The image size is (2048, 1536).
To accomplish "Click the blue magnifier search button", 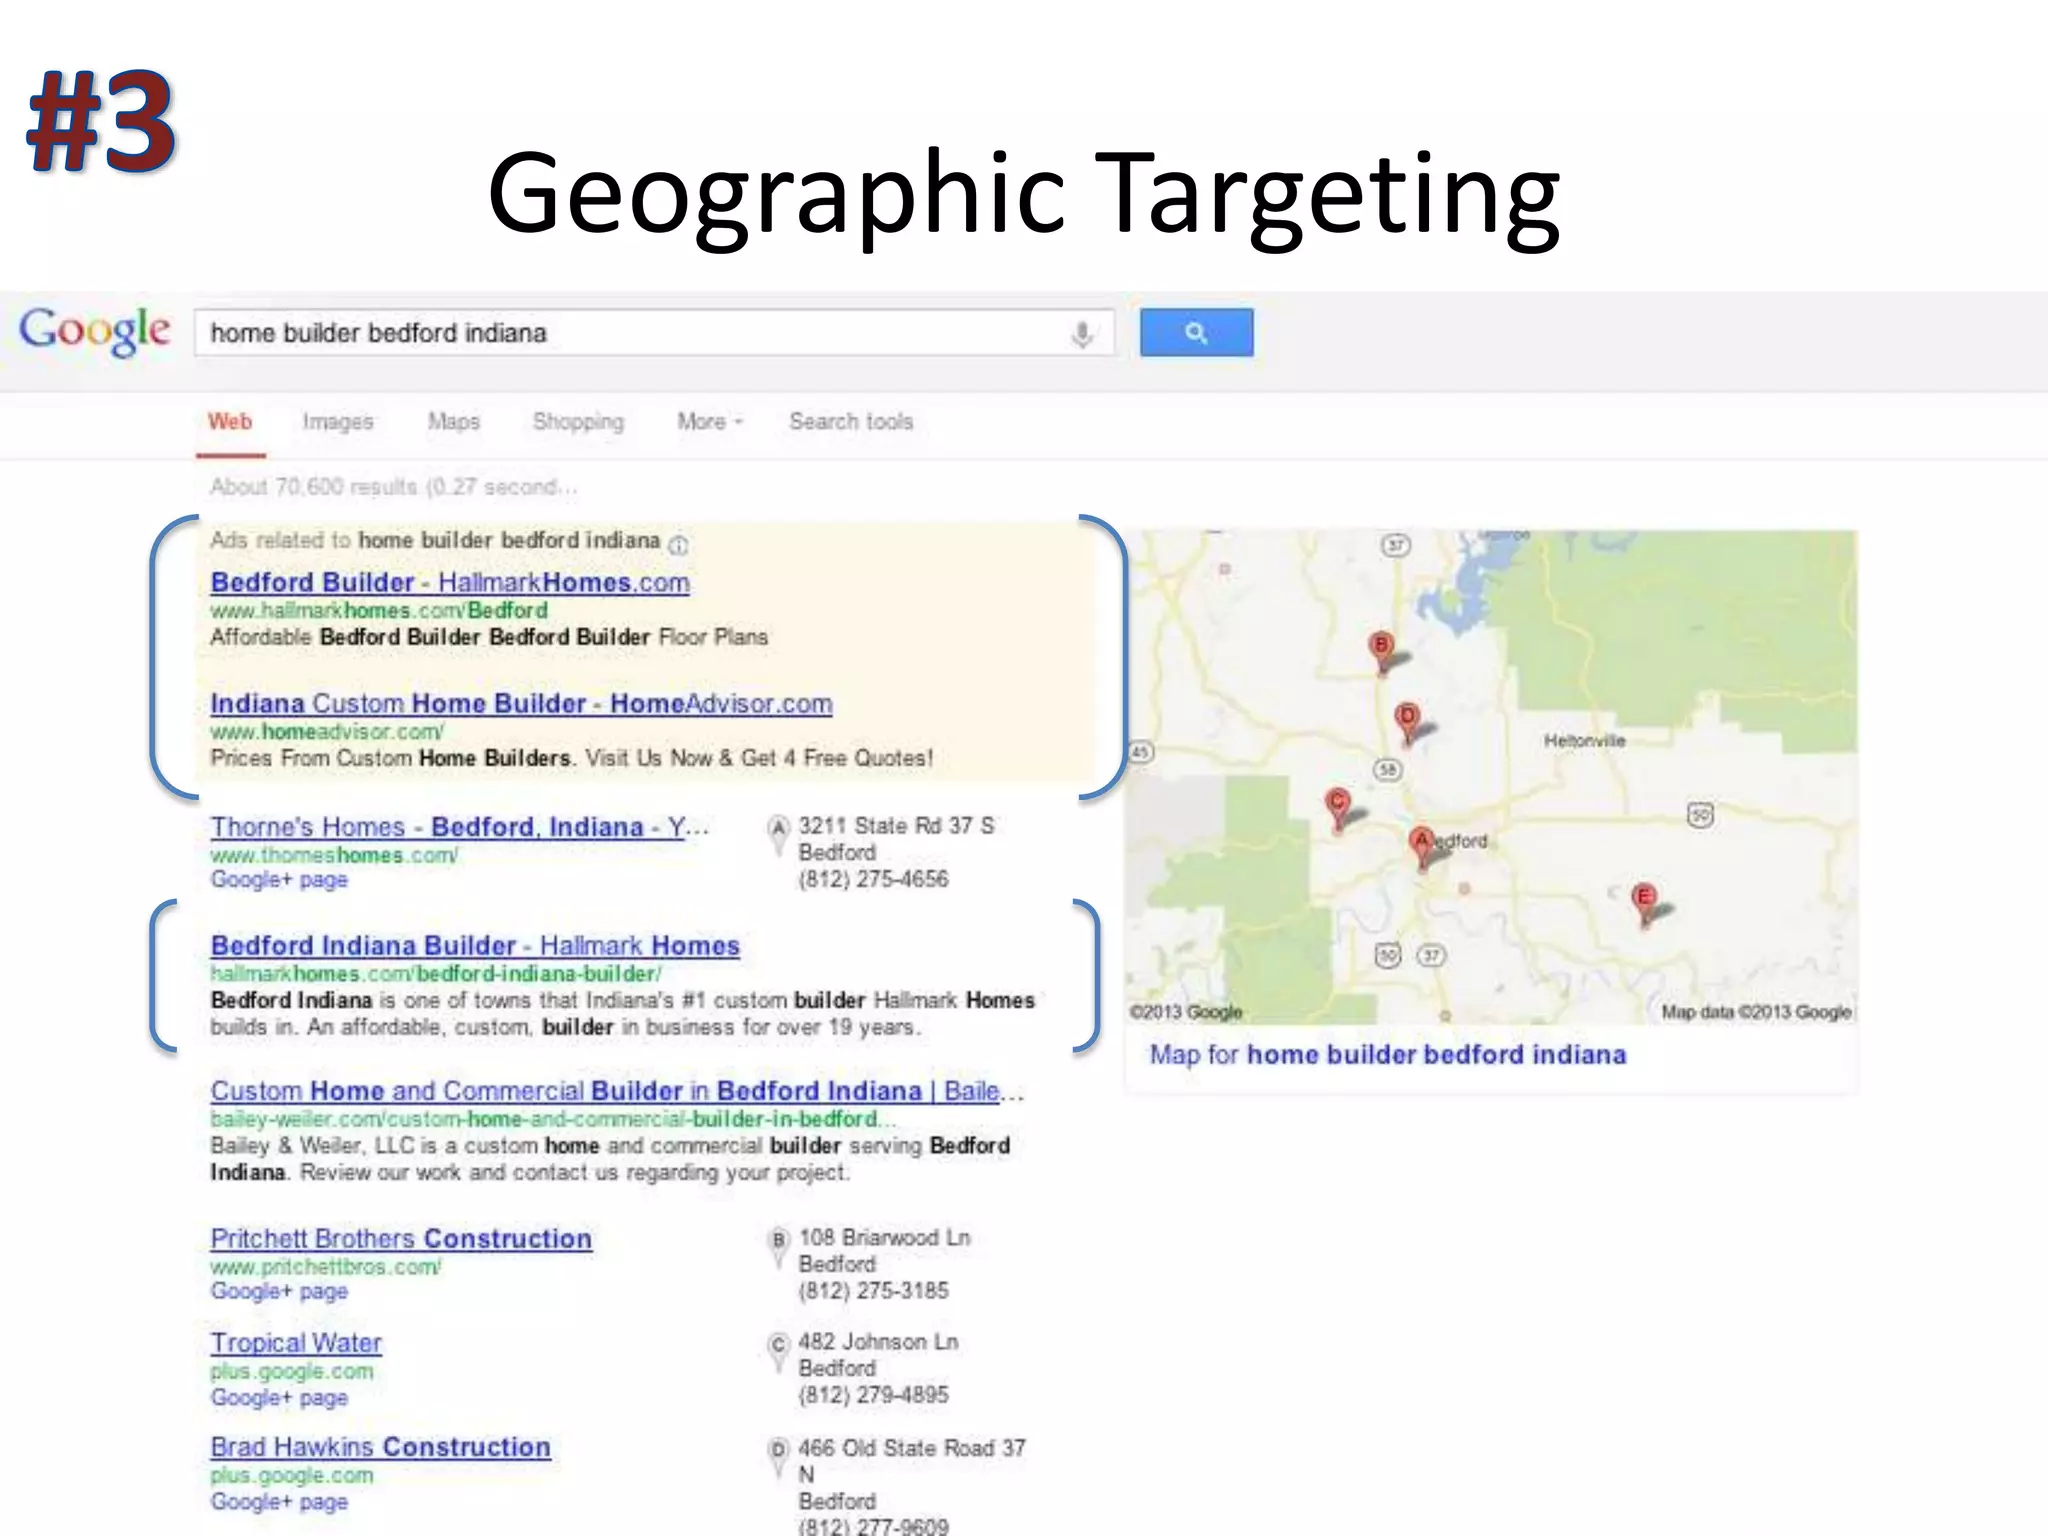I will (1196, 333).
